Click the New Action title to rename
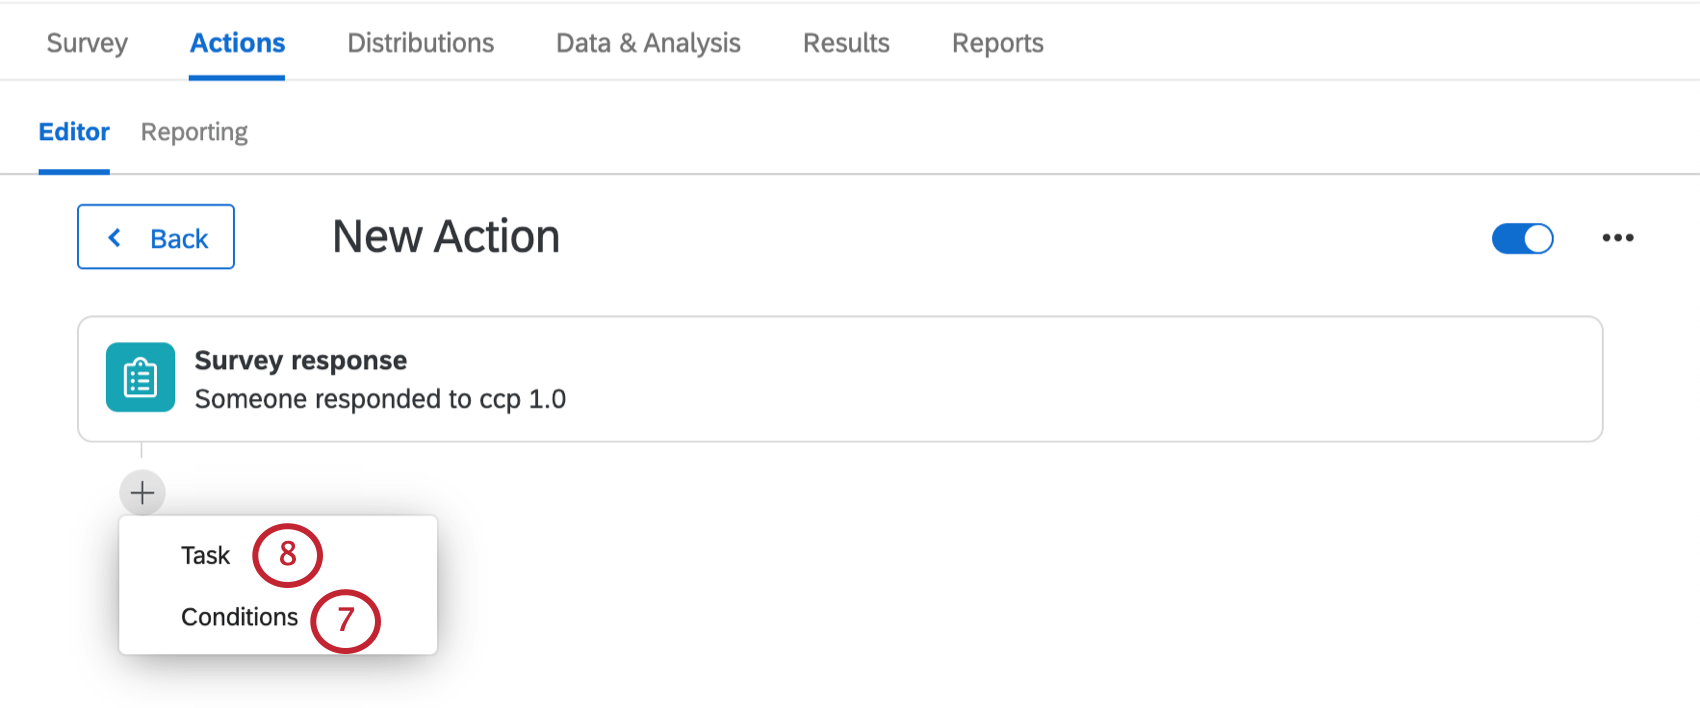The width and height of the screenshot is (1700, 708). (446, 237)
